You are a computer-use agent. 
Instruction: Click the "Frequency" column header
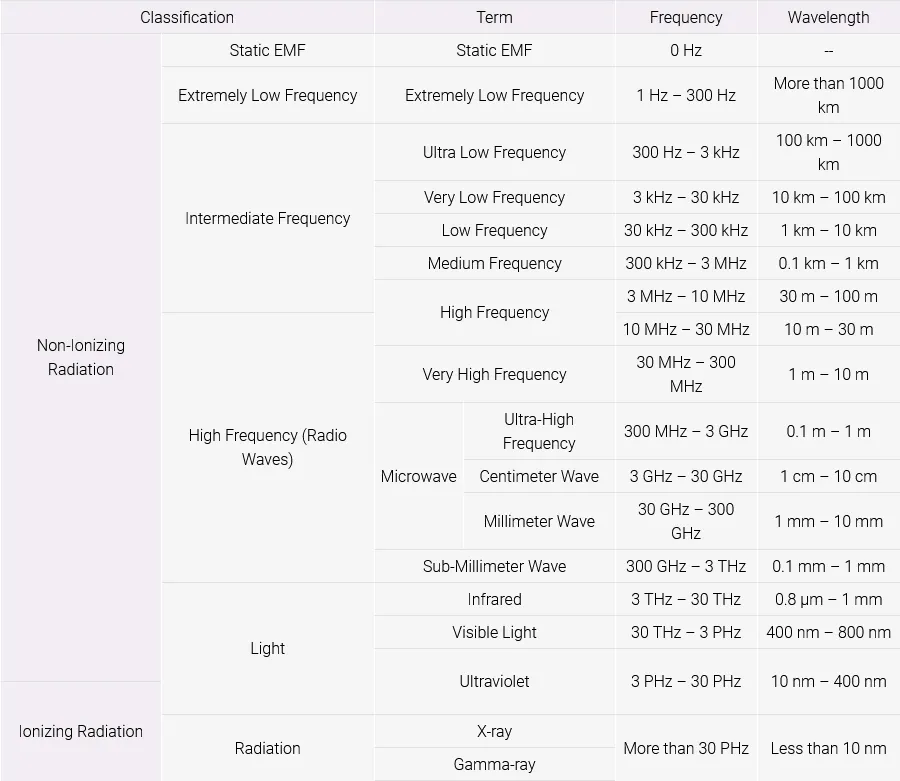coord(686,17)
